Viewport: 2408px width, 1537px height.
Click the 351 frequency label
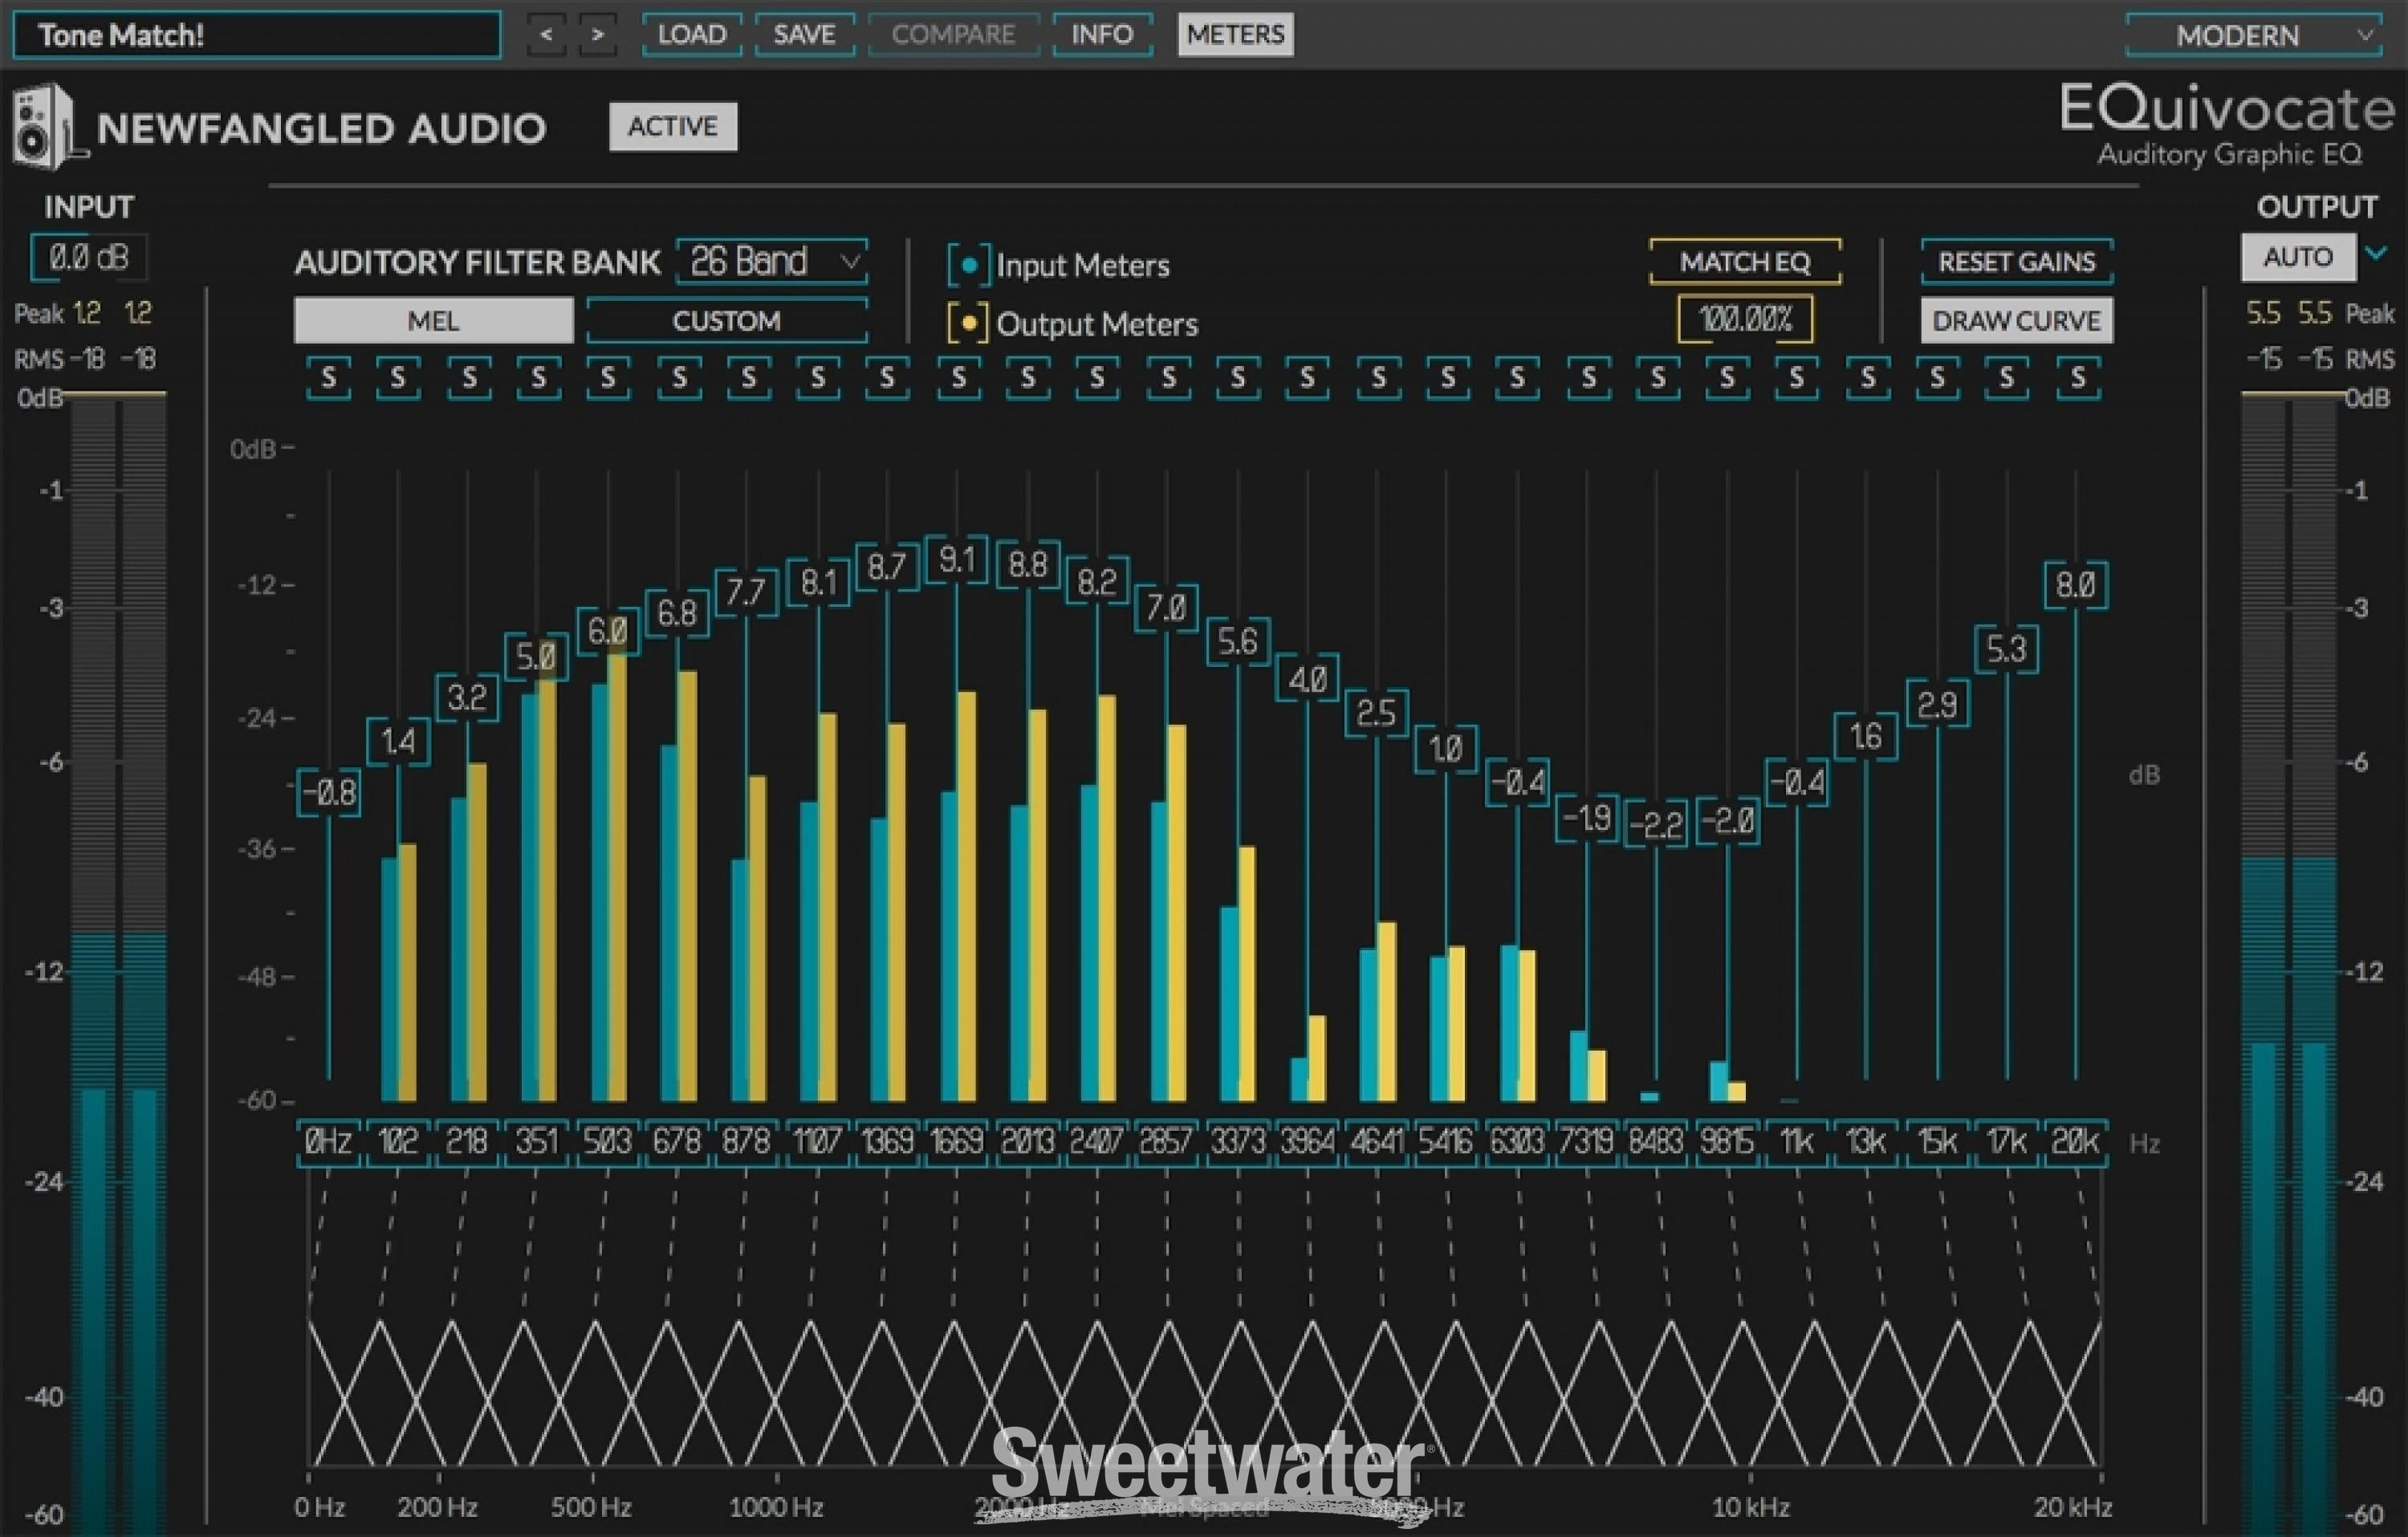pyautogui.click(x=537, y=1142)
